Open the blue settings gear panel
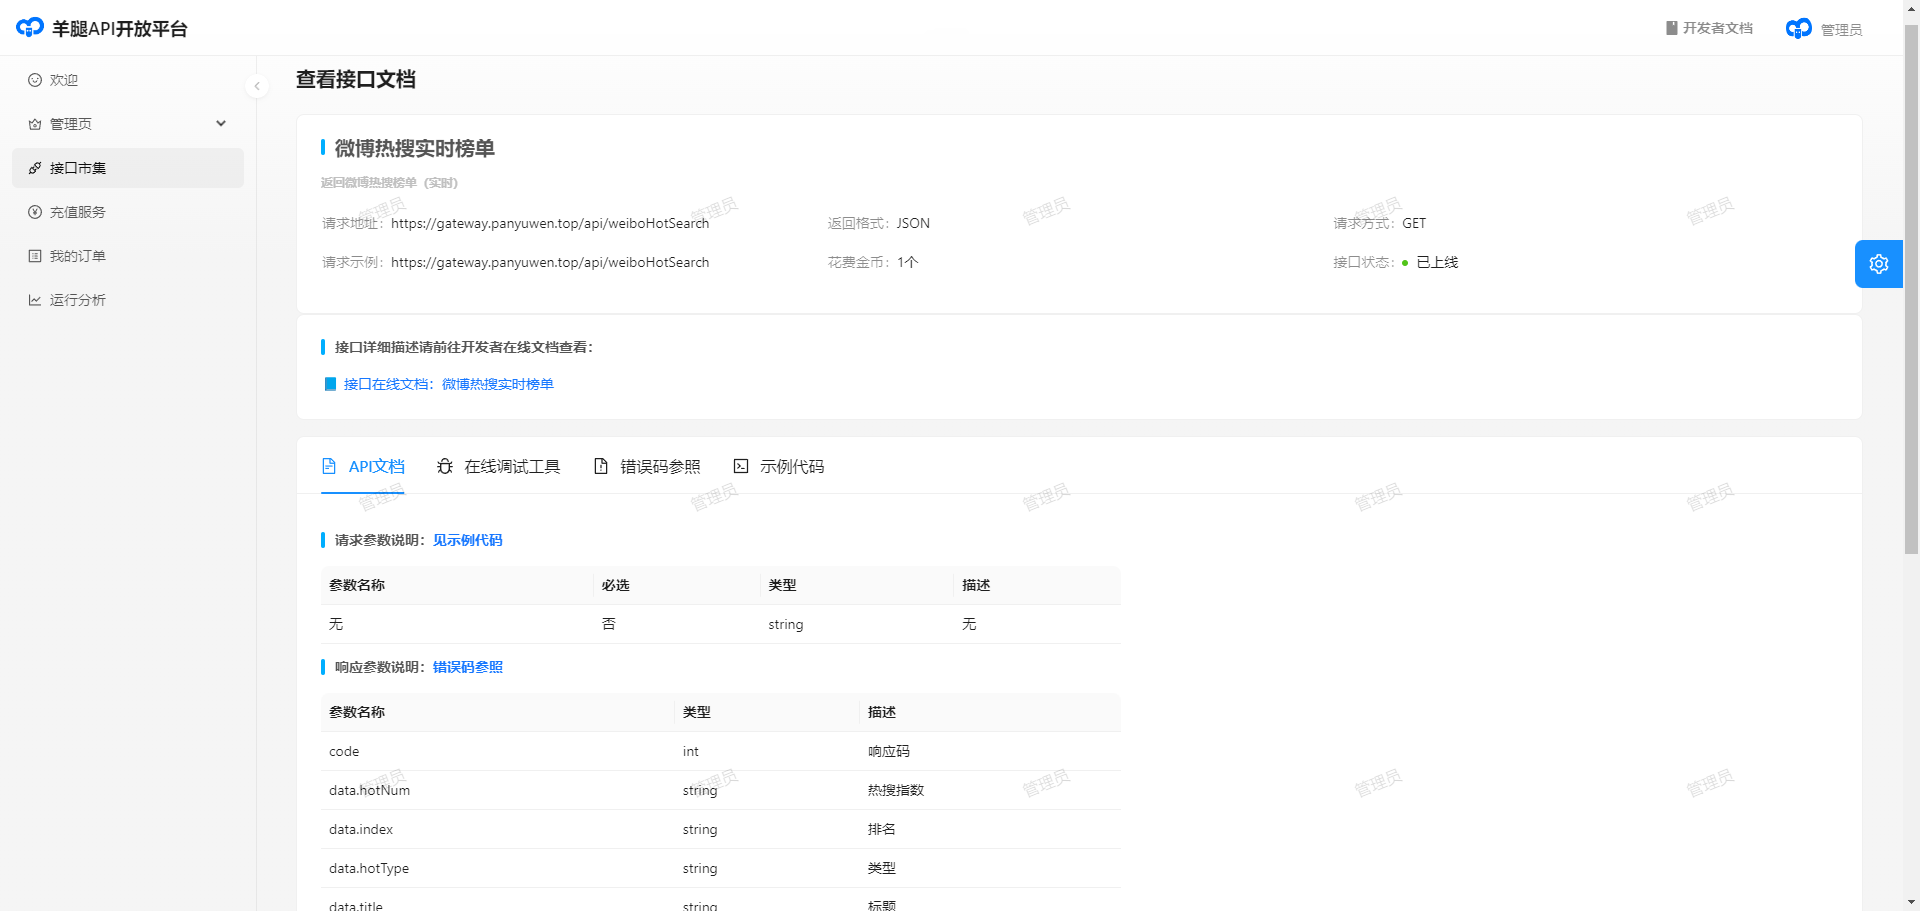Viewport: 1920px width, 911px height. click(1878, 264)
